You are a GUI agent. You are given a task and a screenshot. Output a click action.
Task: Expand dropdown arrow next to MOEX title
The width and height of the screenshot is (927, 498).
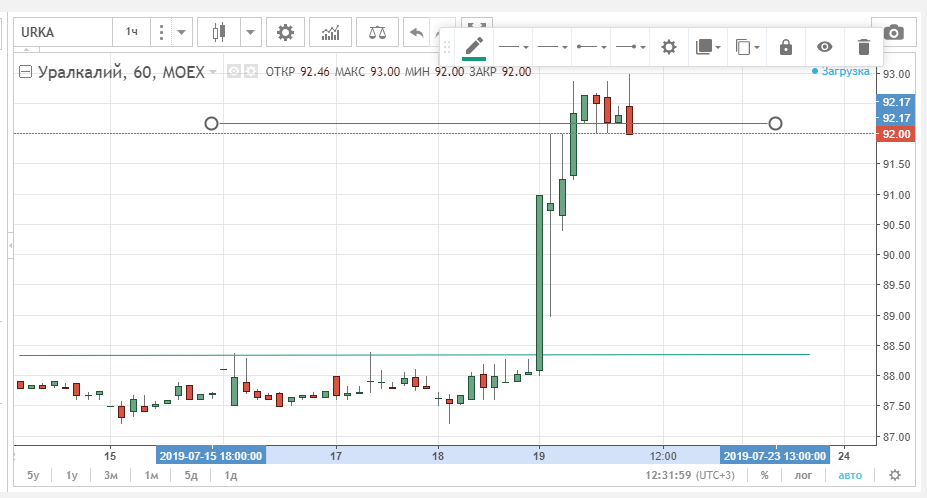pyautogui.click(x=213, y=72)
